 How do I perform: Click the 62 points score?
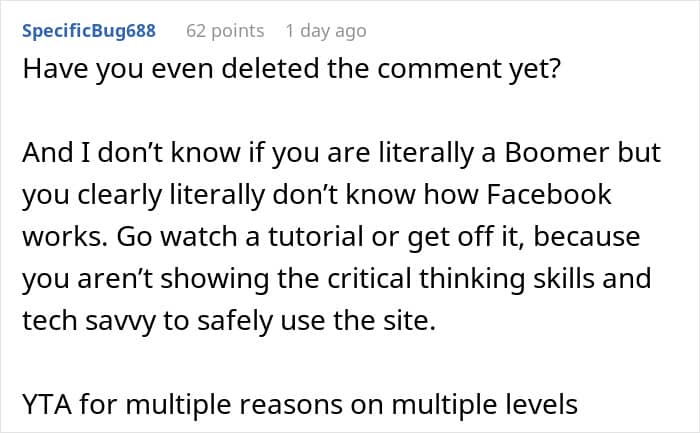(223, 30)
